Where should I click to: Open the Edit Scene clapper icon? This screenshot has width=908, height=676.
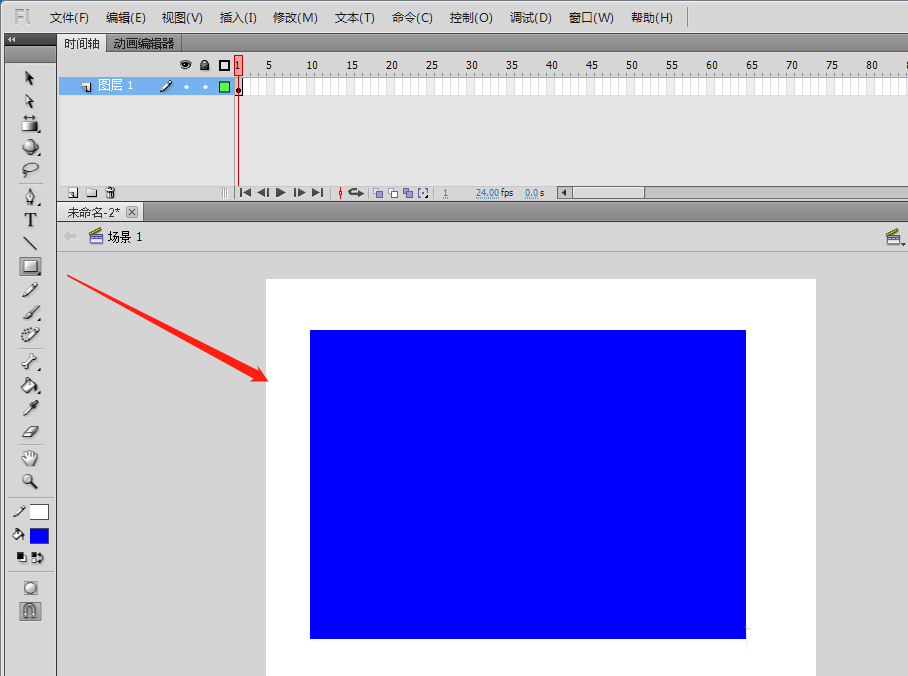coord(895,236)
